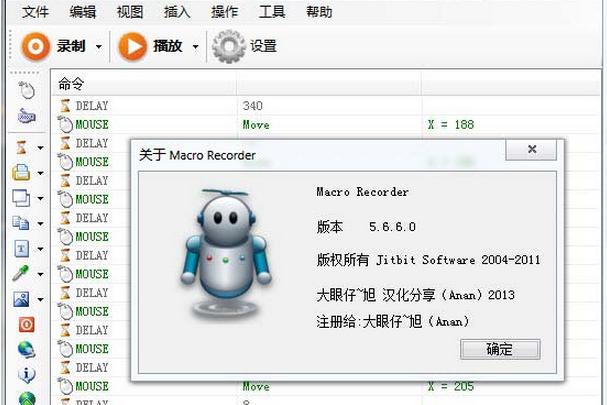
Task: Expand the image icon dropdown arrow
Action: pos(40,300)
